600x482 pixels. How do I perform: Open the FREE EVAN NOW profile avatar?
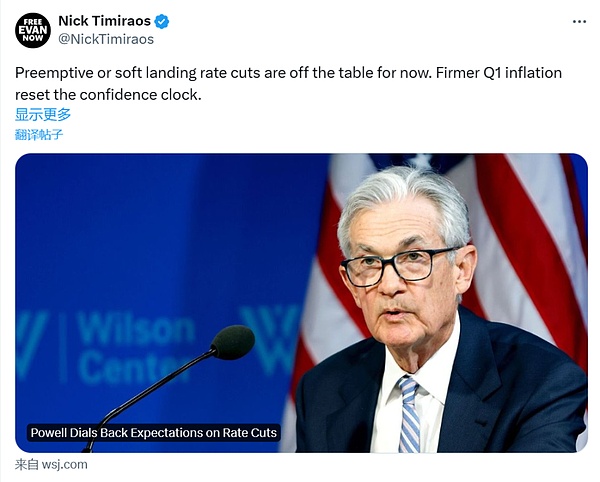pos(32,30)
